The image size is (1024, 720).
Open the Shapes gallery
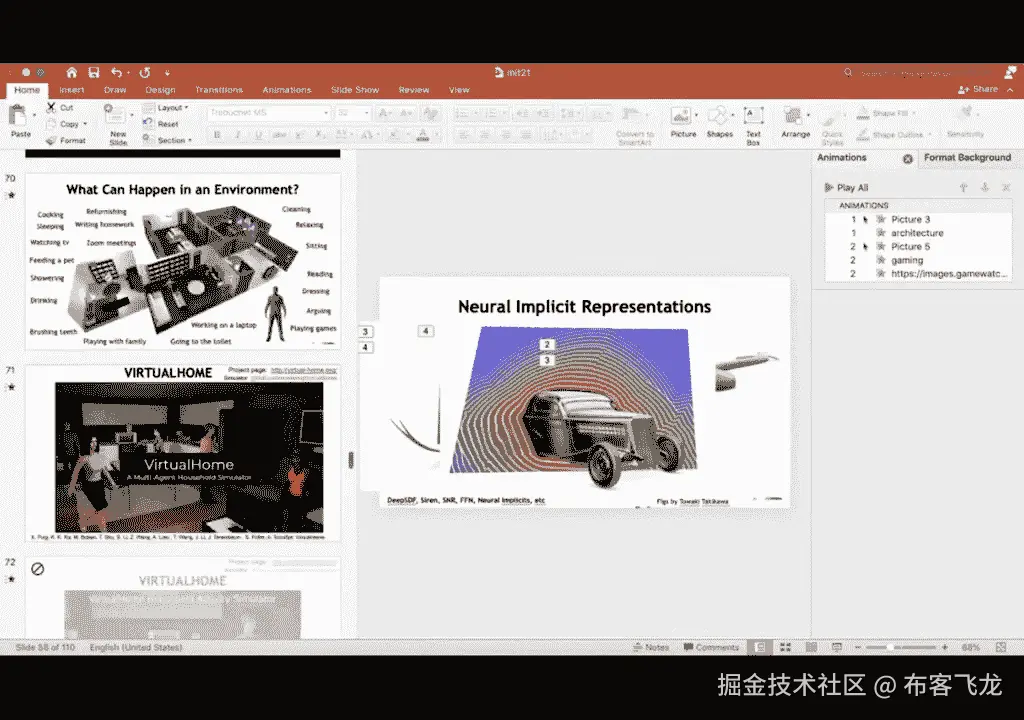(719, 123)
